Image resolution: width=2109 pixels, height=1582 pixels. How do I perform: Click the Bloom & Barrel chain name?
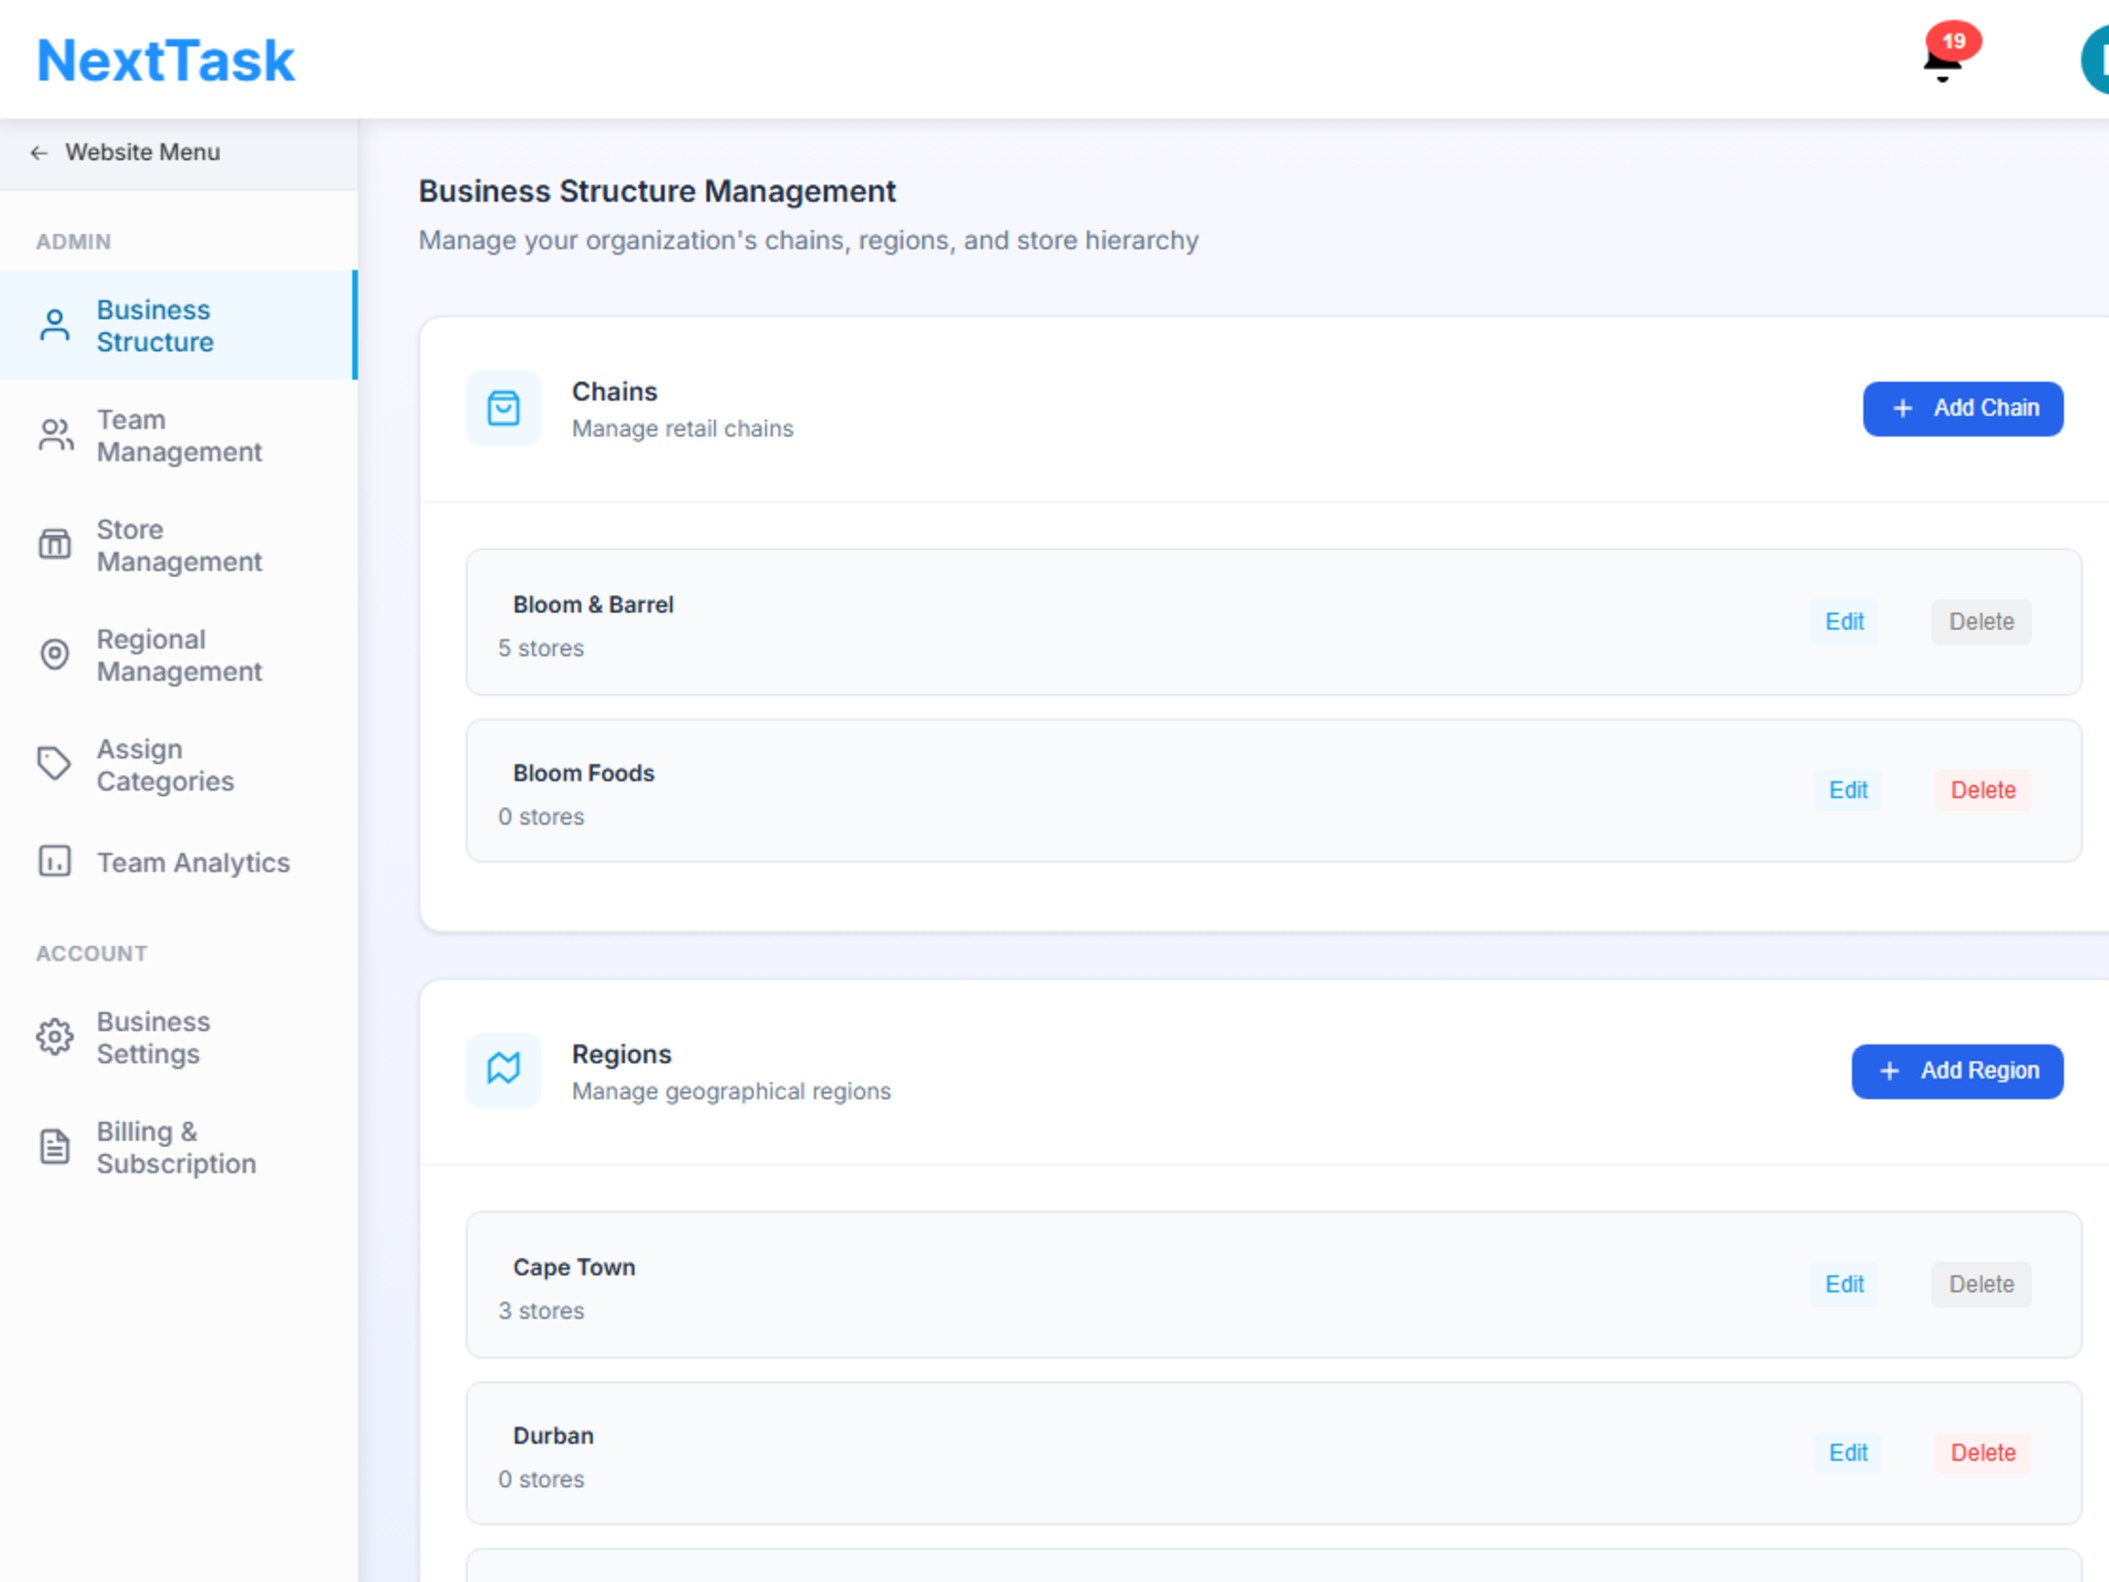[593, 605]
